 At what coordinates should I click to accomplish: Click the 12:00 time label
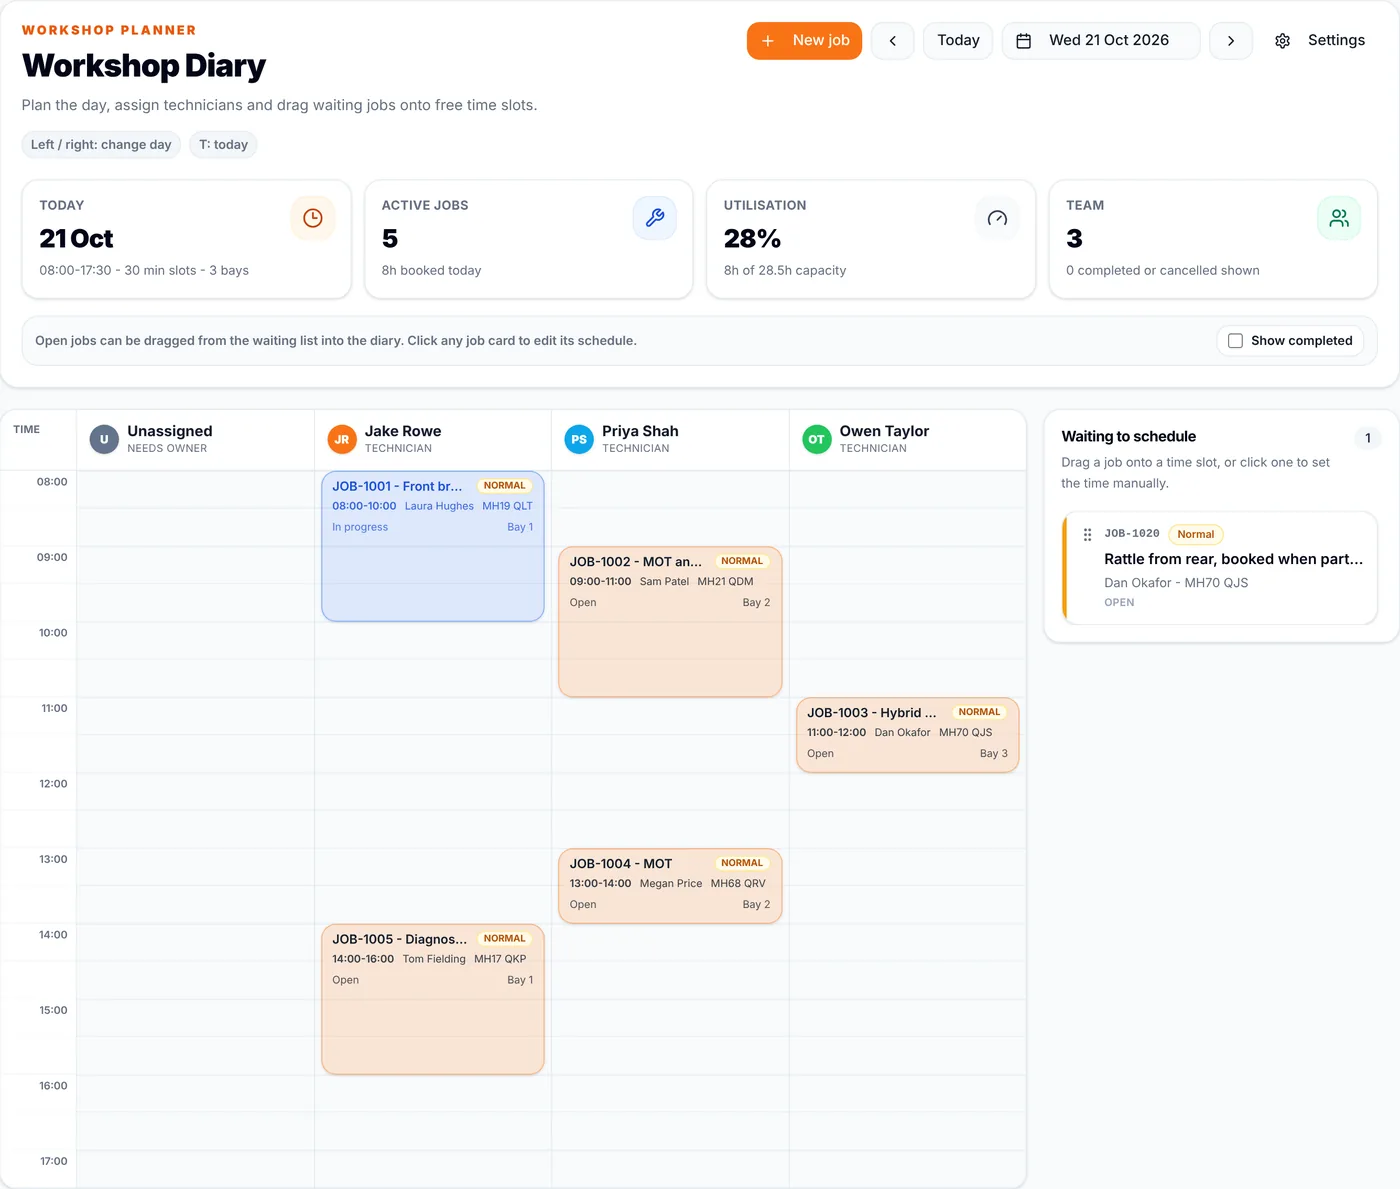click(53, 784)
